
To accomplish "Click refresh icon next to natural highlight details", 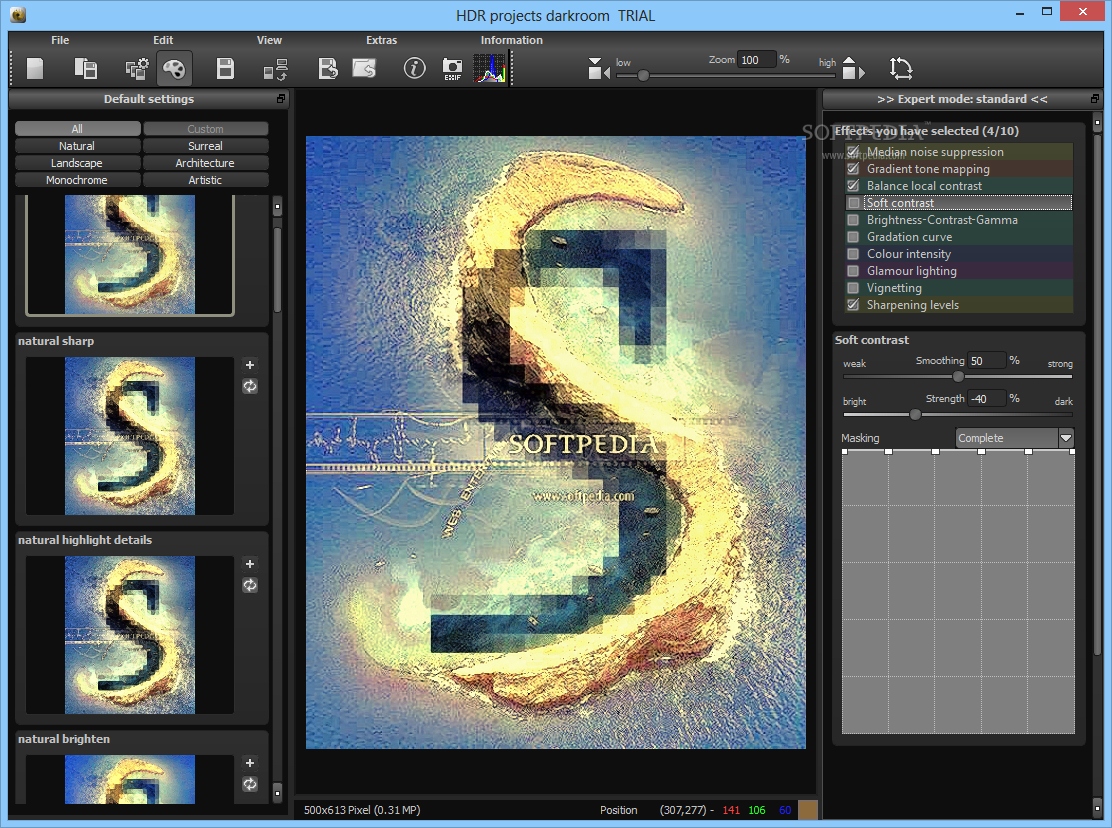I will (x=250, y=586).
